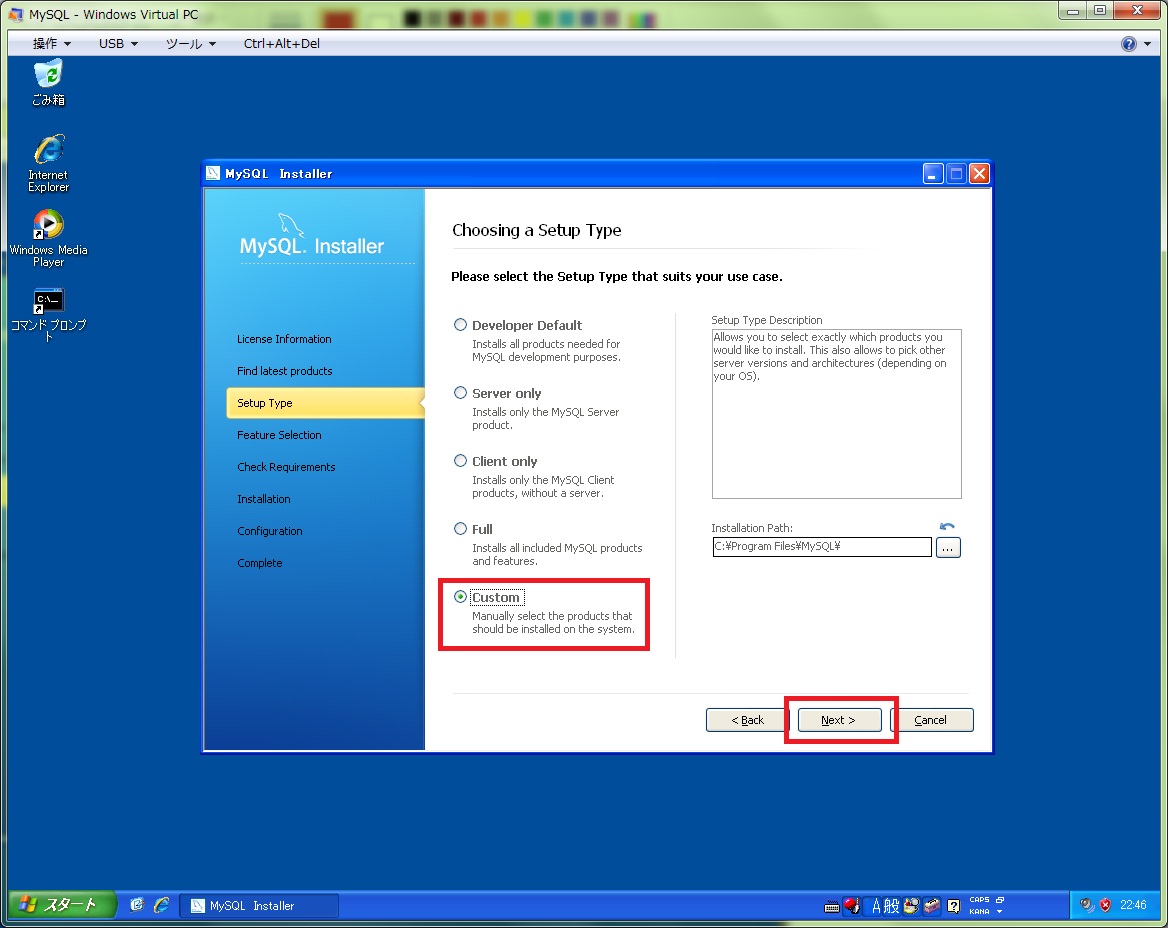Browse for installation path with ... button

(948, 547)
